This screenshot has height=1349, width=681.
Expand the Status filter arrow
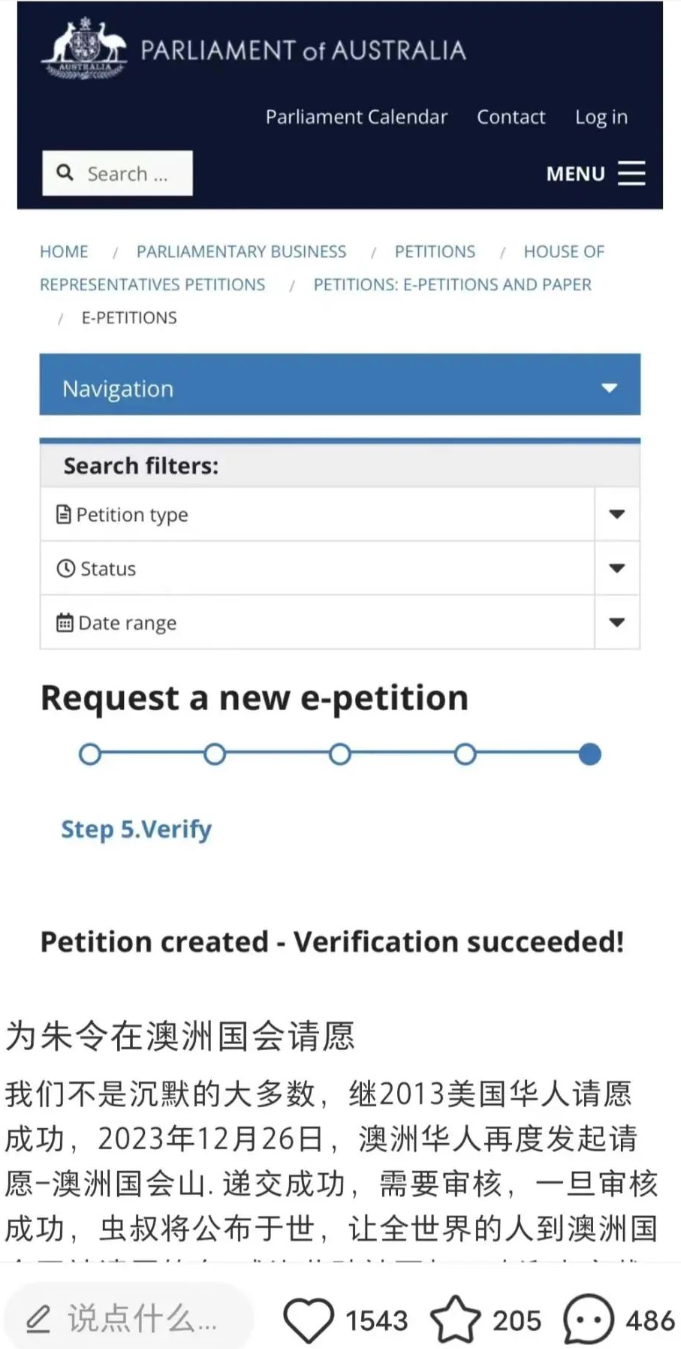tap(617, 569)
